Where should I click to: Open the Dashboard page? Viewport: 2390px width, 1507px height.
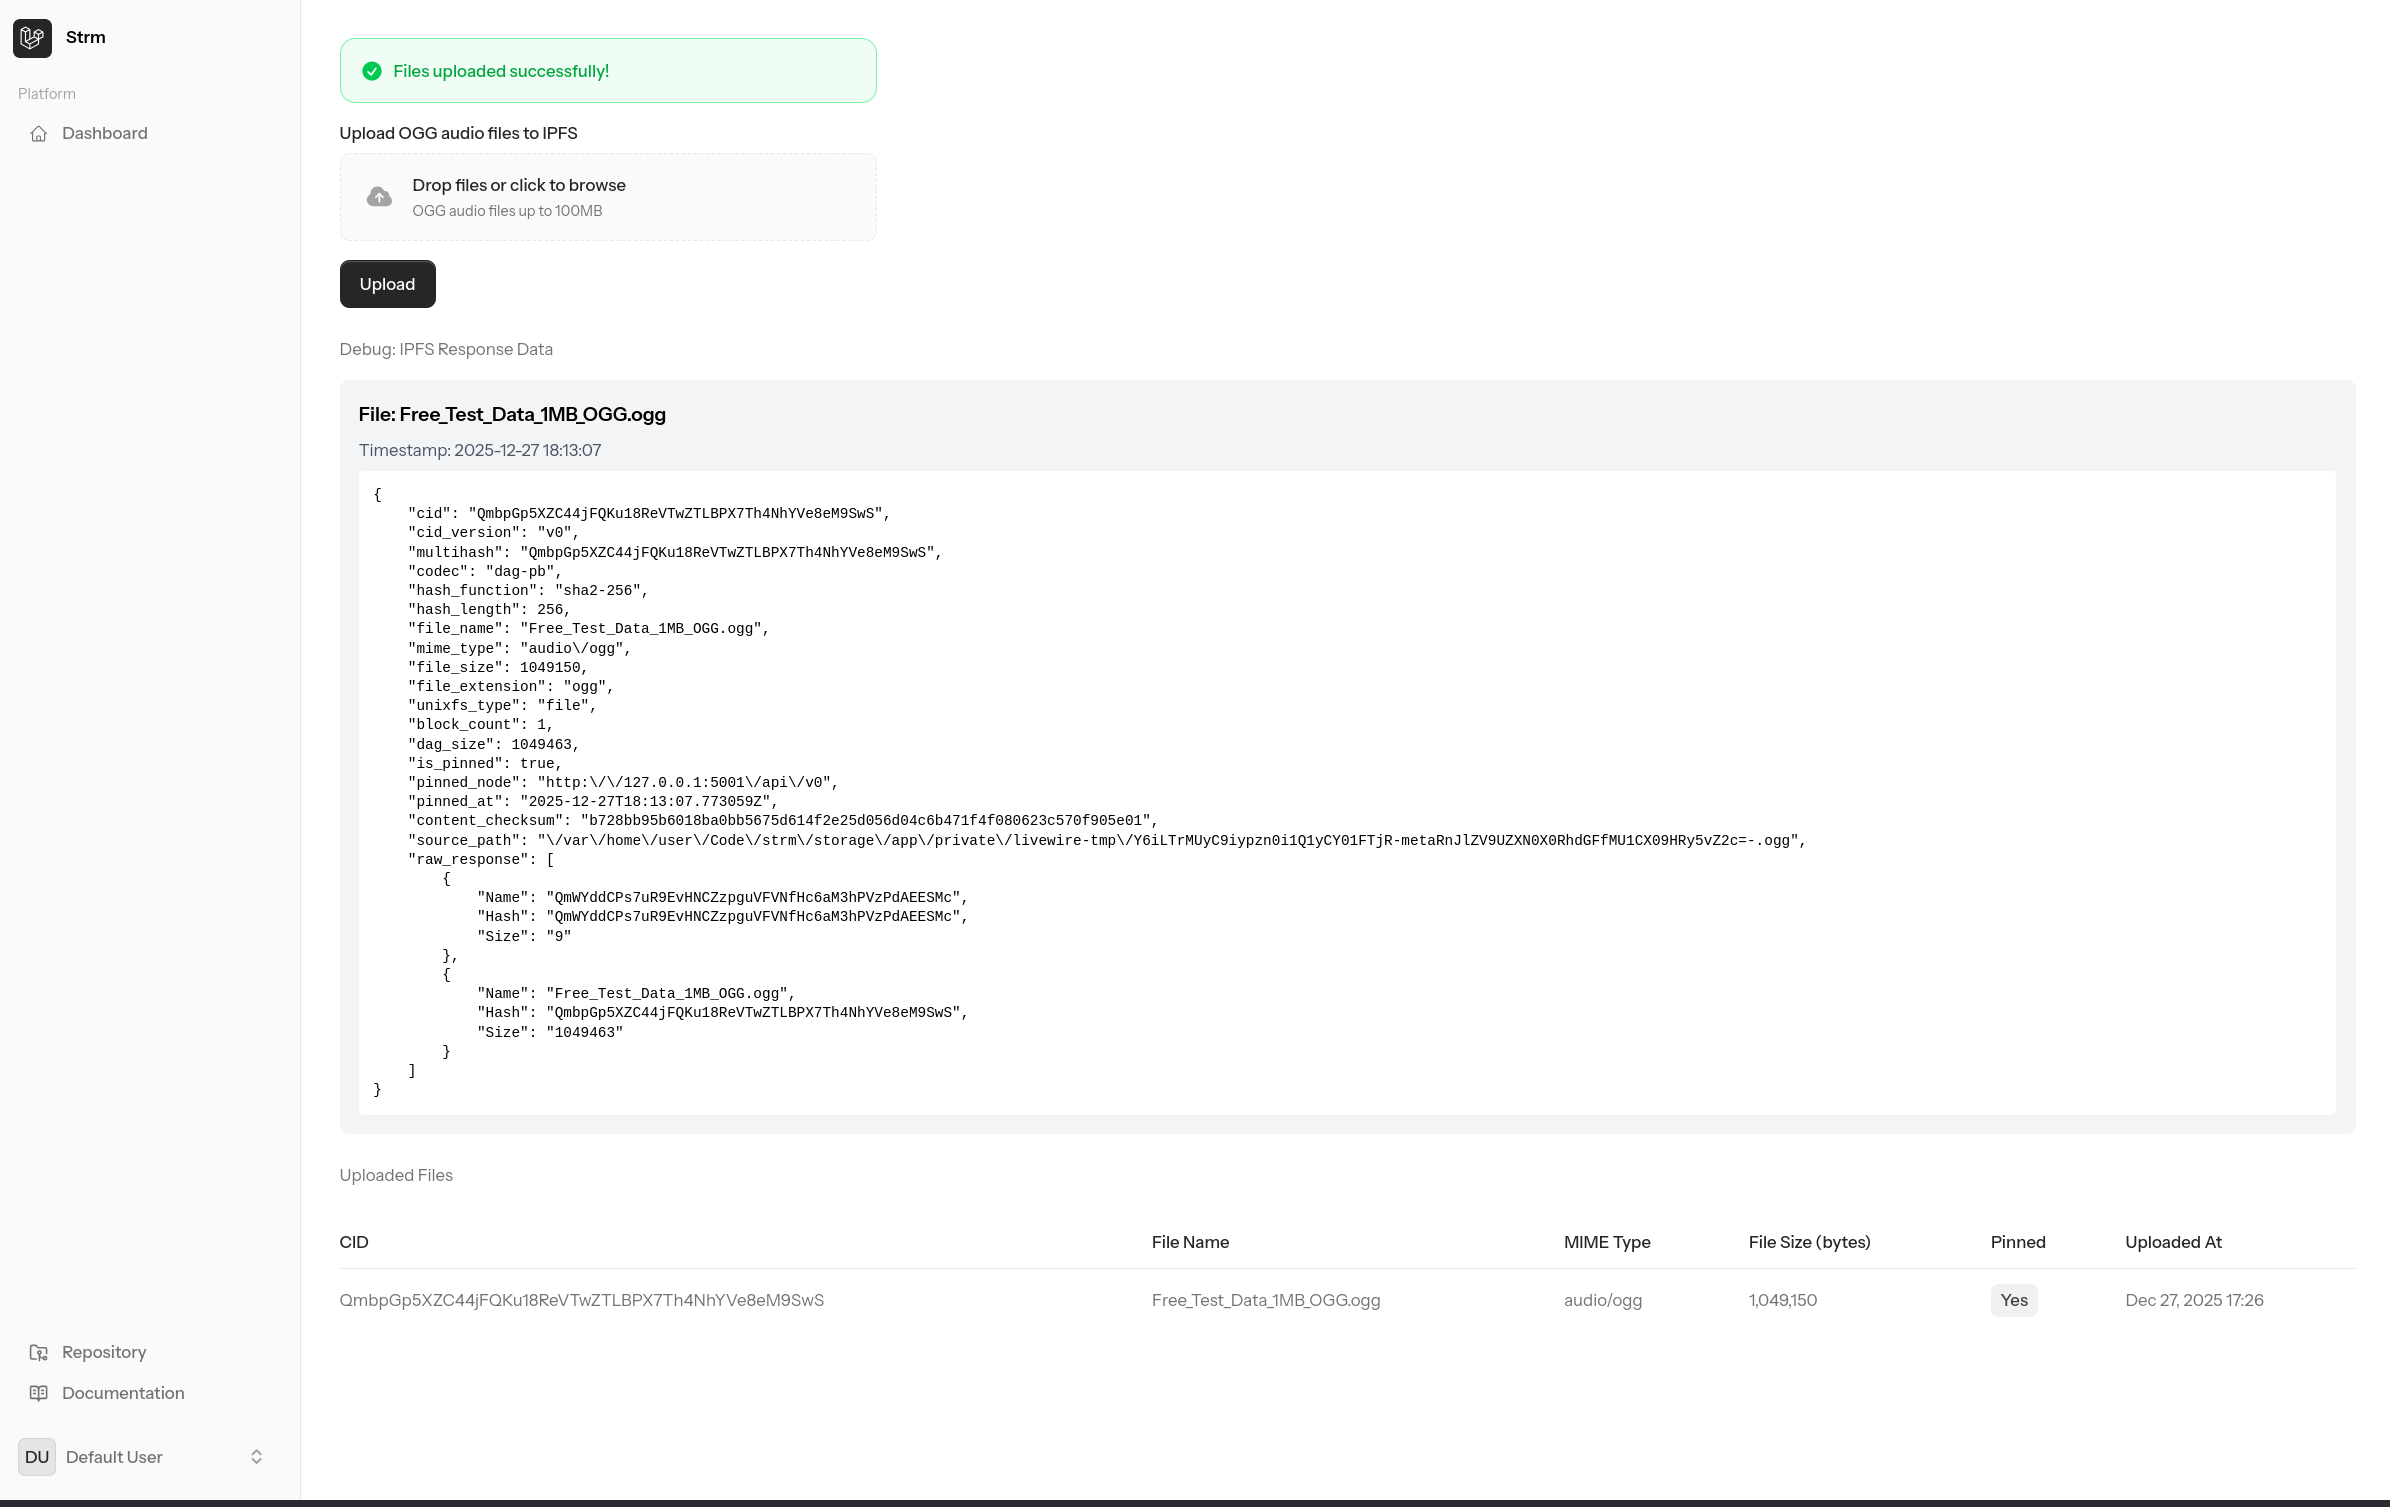point(104,134)
